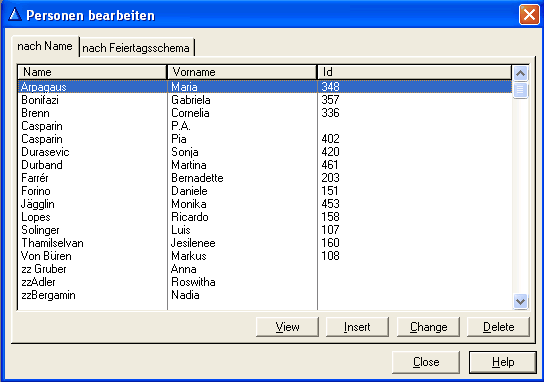Viewport: 544px width, 382px height.
Task: Click the Id value 420
Action: pos(330,152)
